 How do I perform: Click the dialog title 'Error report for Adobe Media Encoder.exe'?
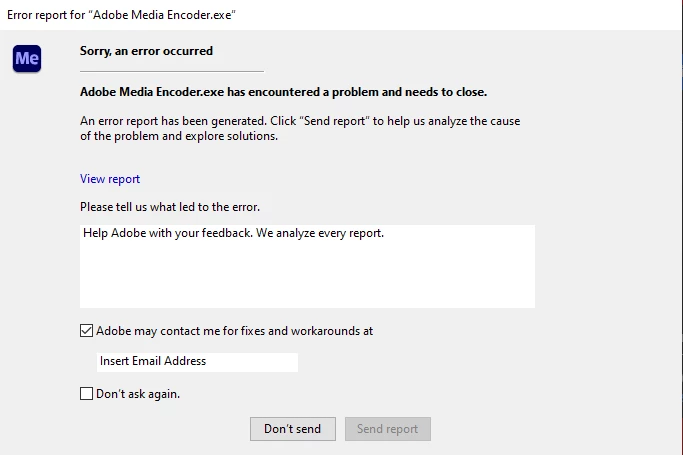[121, 15]
